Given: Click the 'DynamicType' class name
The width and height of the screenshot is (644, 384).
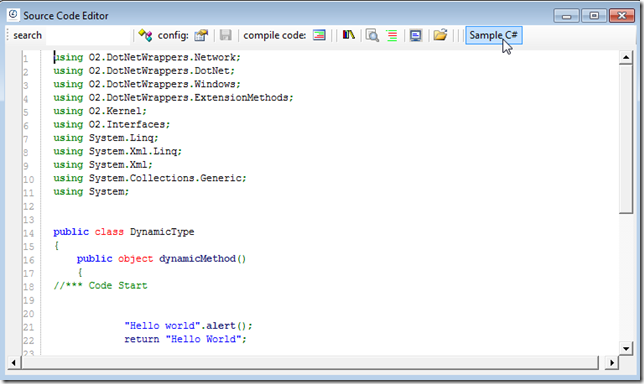Looking at the screenshot, I should coord(162,232).
